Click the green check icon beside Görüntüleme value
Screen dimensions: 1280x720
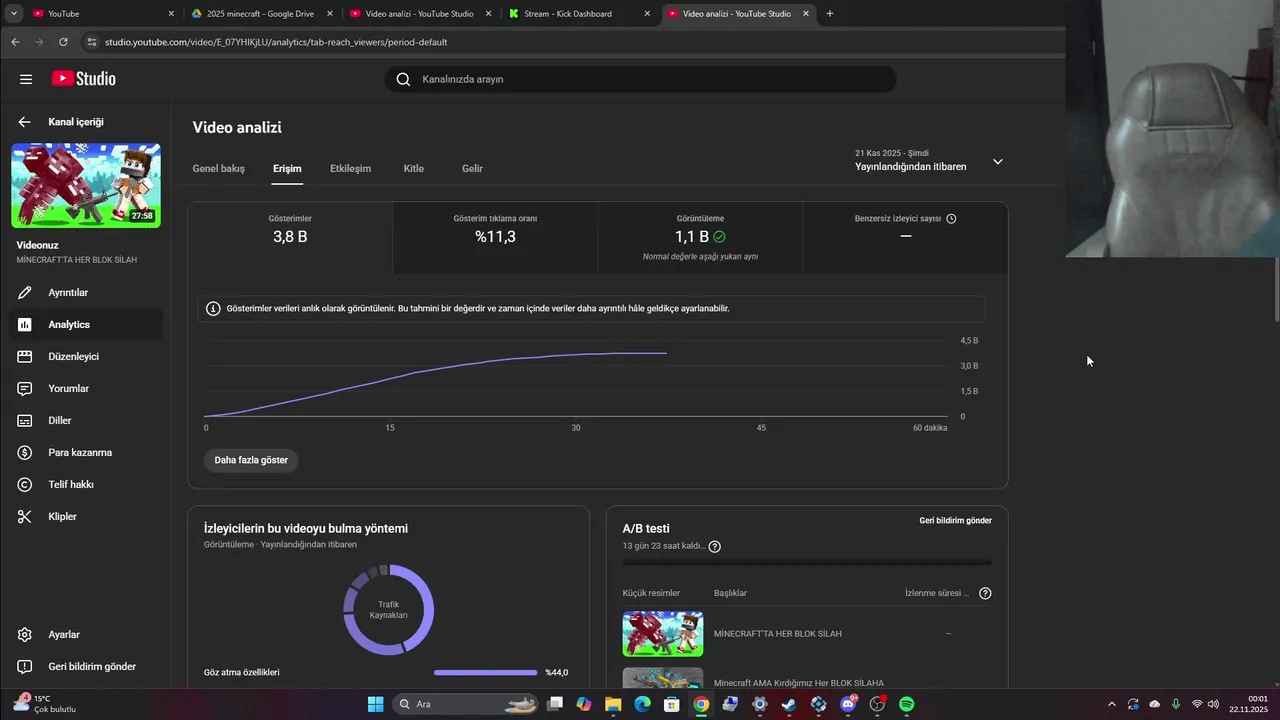[720, 237]
